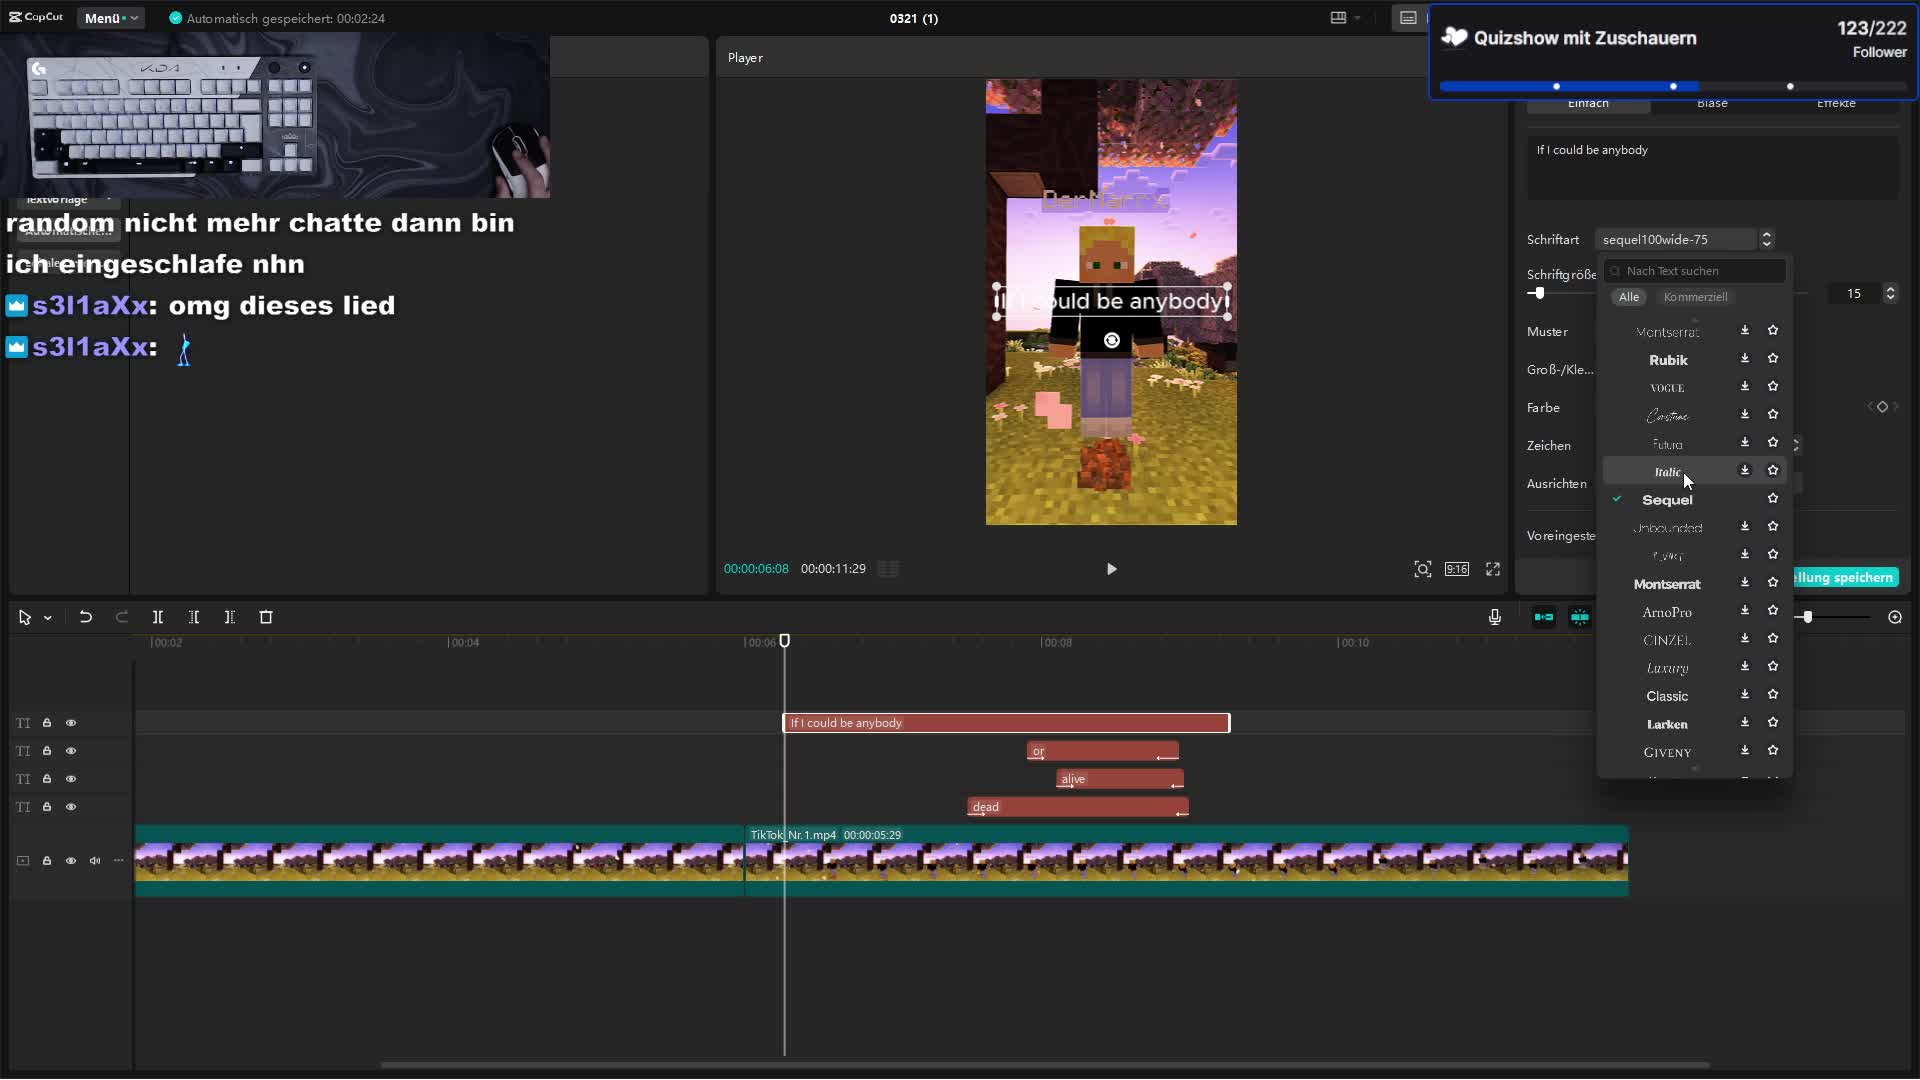This screenshot has width=1920, height=1080.
Task: Open more options for the video track
Action: pos(119,861)
